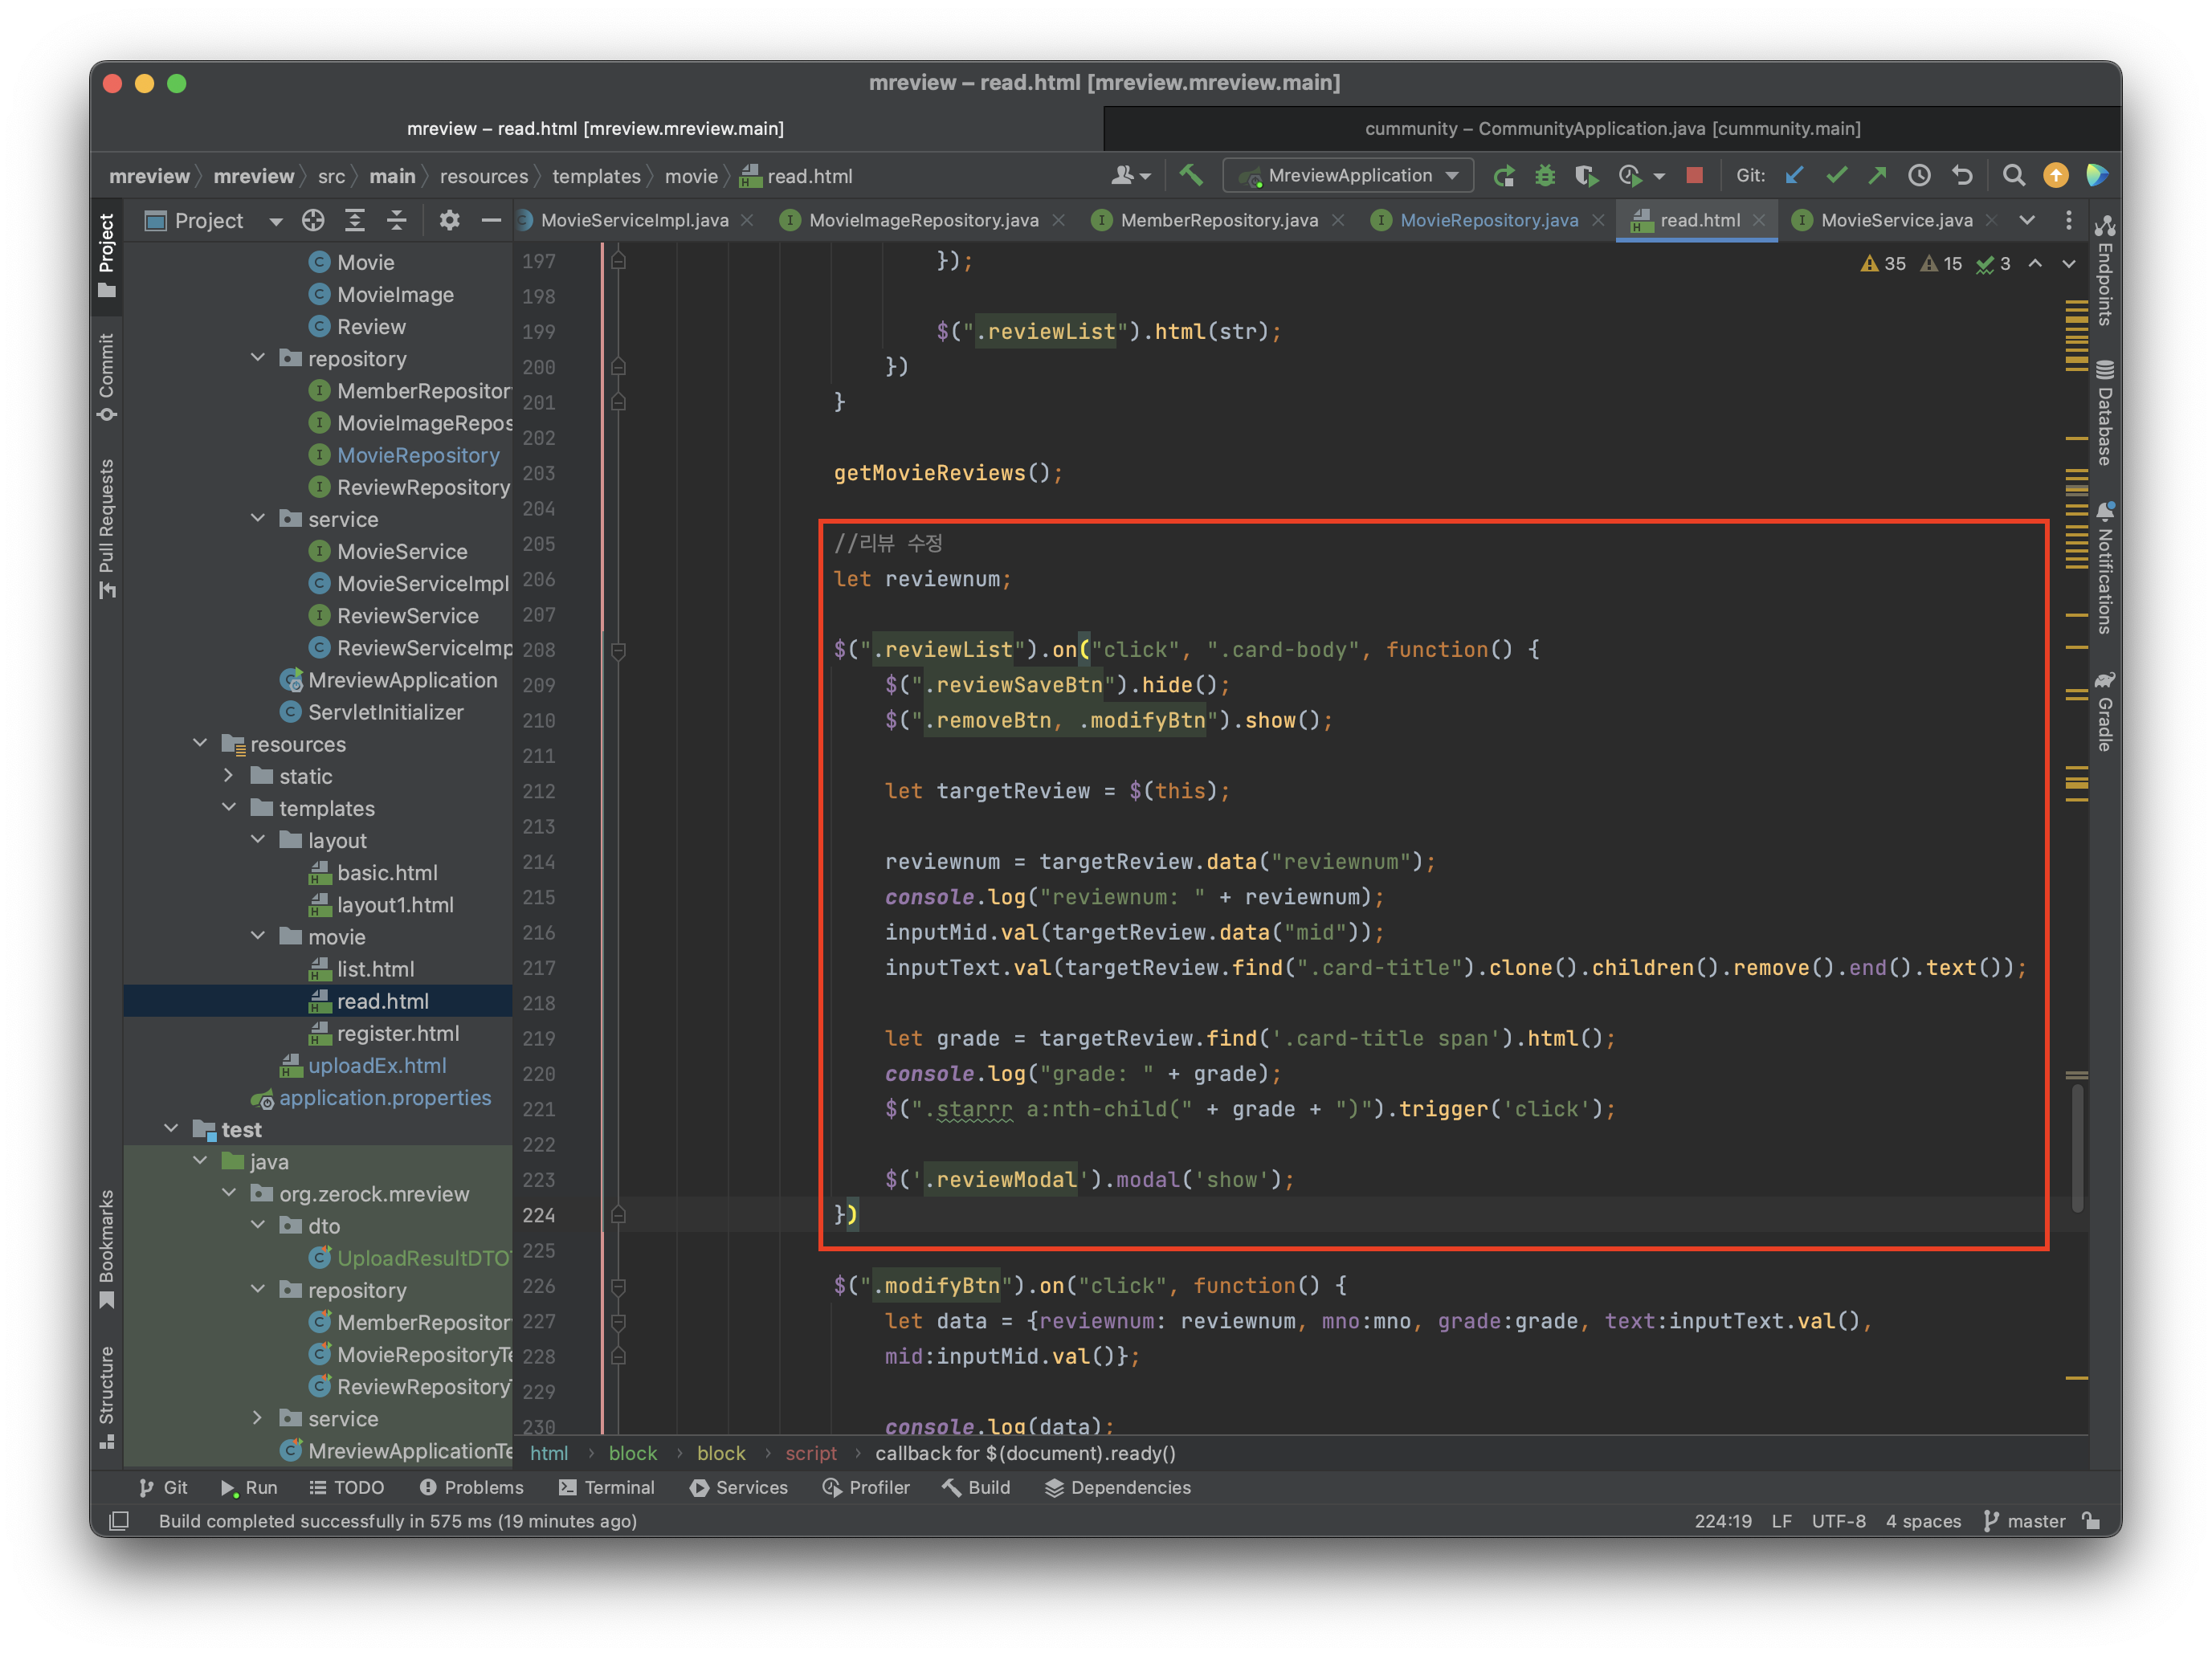
Task: Switch to MovieImageRepository.java tab
Action: [x=923, y=221]
